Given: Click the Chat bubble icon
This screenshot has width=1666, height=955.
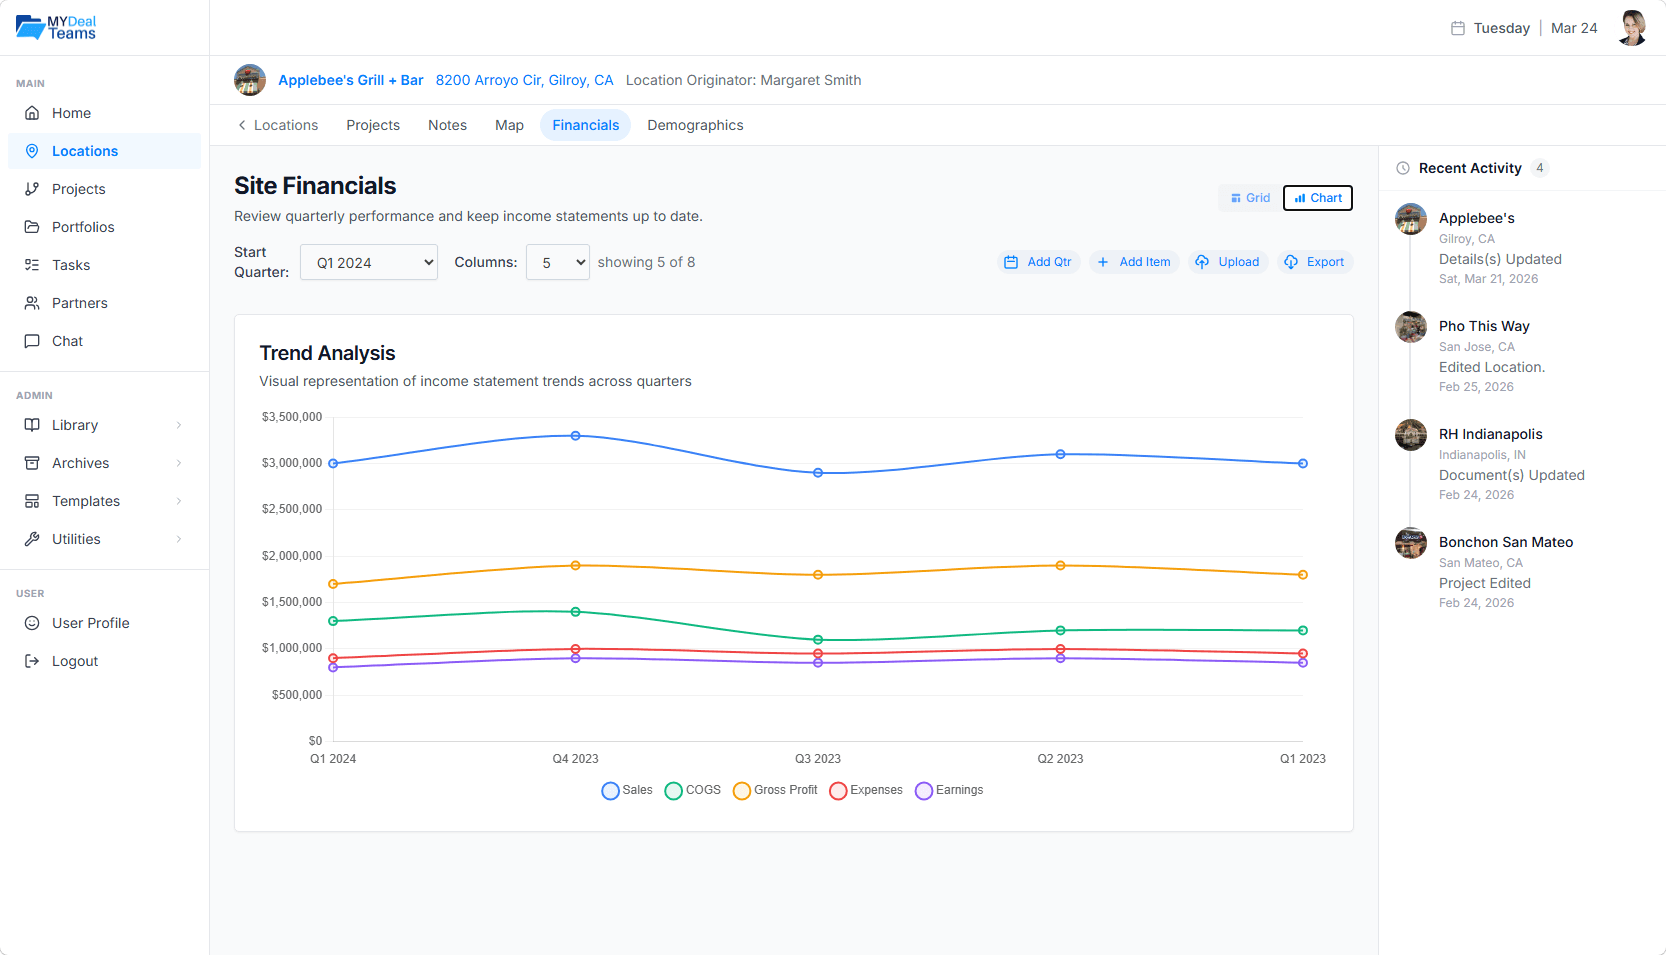Looking at the screenshot, I should click(x=32, y=341).
